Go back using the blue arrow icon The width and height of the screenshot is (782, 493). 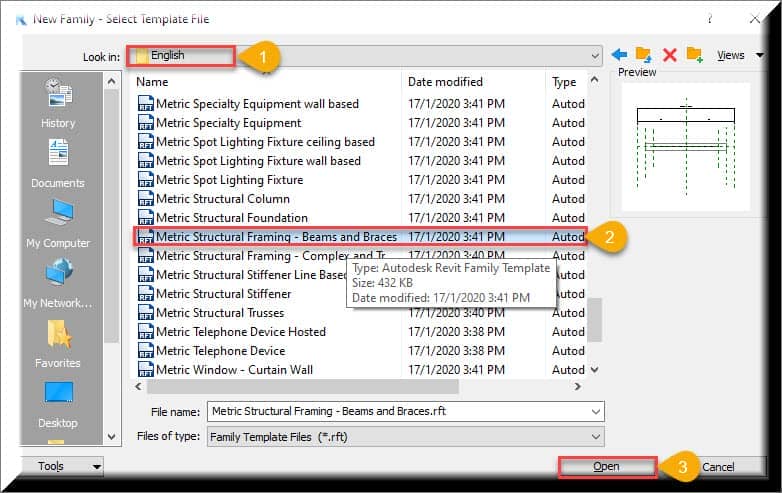point(619,54)
